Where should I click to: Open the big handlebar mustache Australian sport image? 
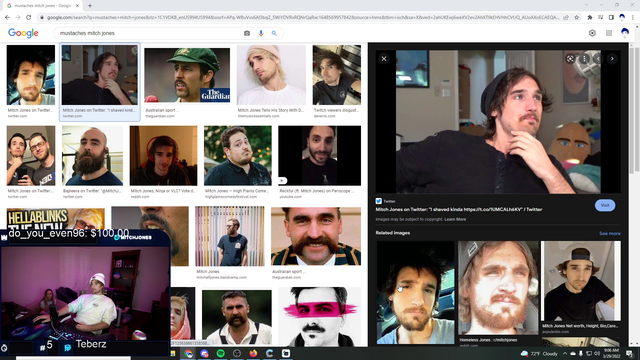[x=316, y=236]
